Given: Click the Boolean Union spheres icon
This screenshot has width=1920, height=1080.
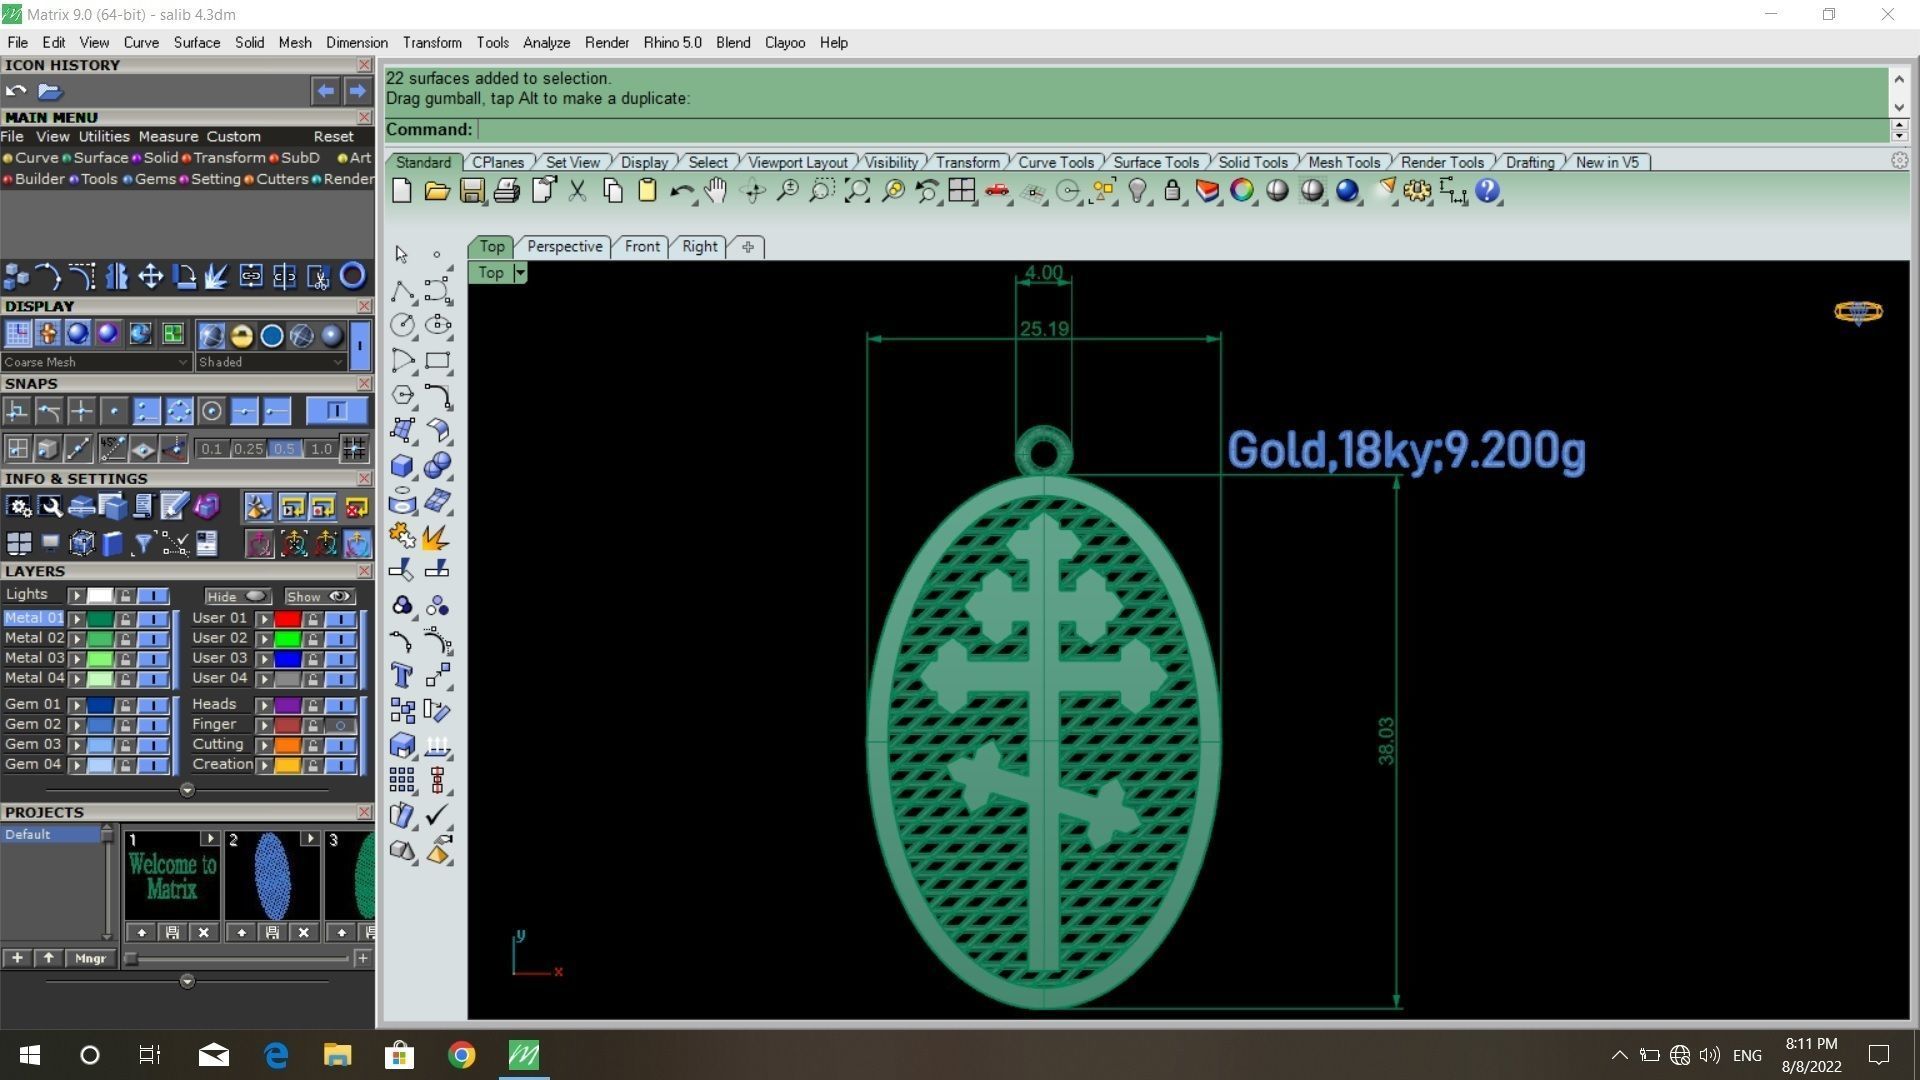Looking at the screenshot, I should 437,465.
